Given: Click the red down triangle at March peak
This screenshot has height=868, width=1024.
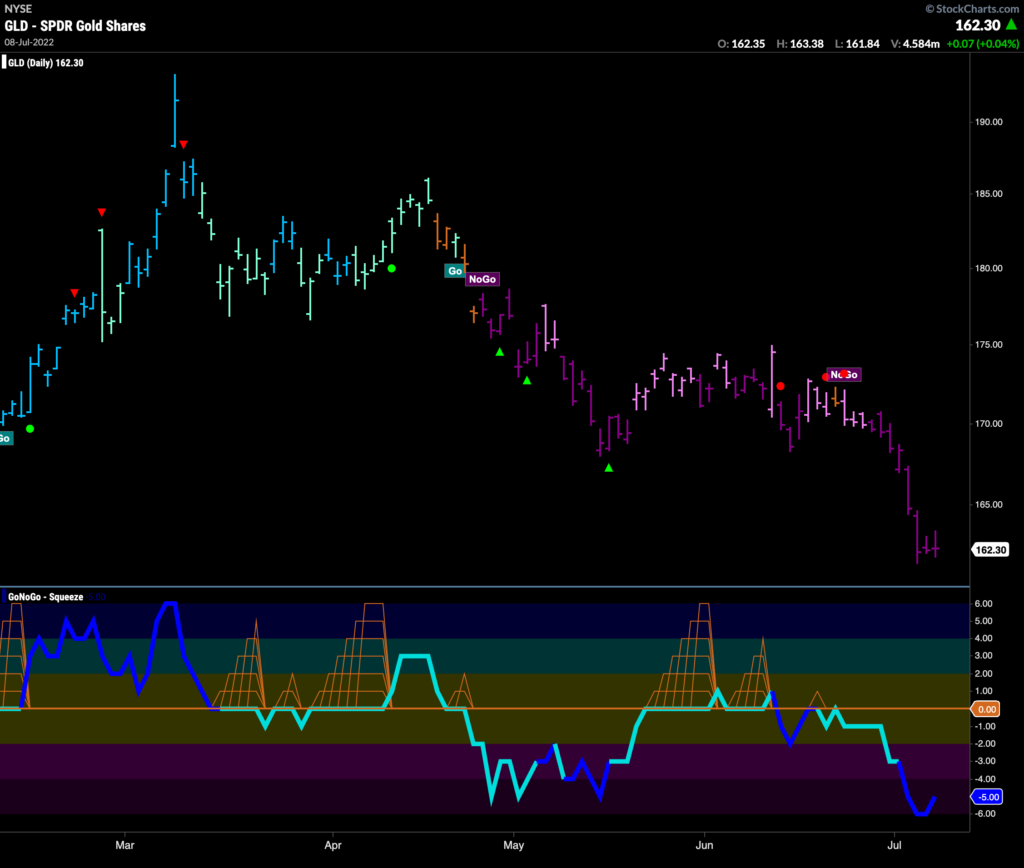Looking at the screenshot, I should (184, 144).
